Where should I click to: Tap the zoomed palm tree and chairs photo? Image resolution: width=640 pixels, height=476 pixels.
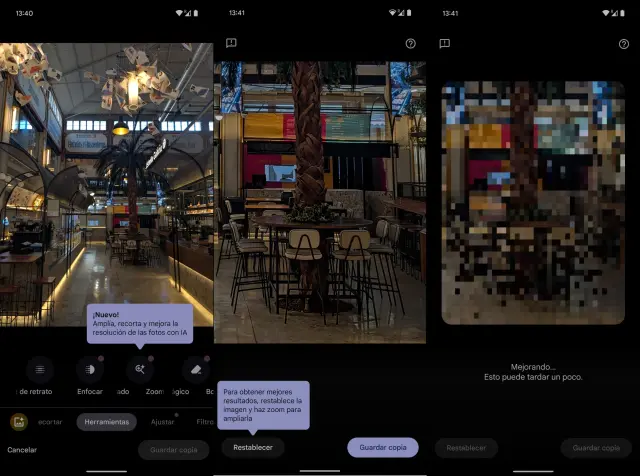pyautogui.click(x=320, y=202)
